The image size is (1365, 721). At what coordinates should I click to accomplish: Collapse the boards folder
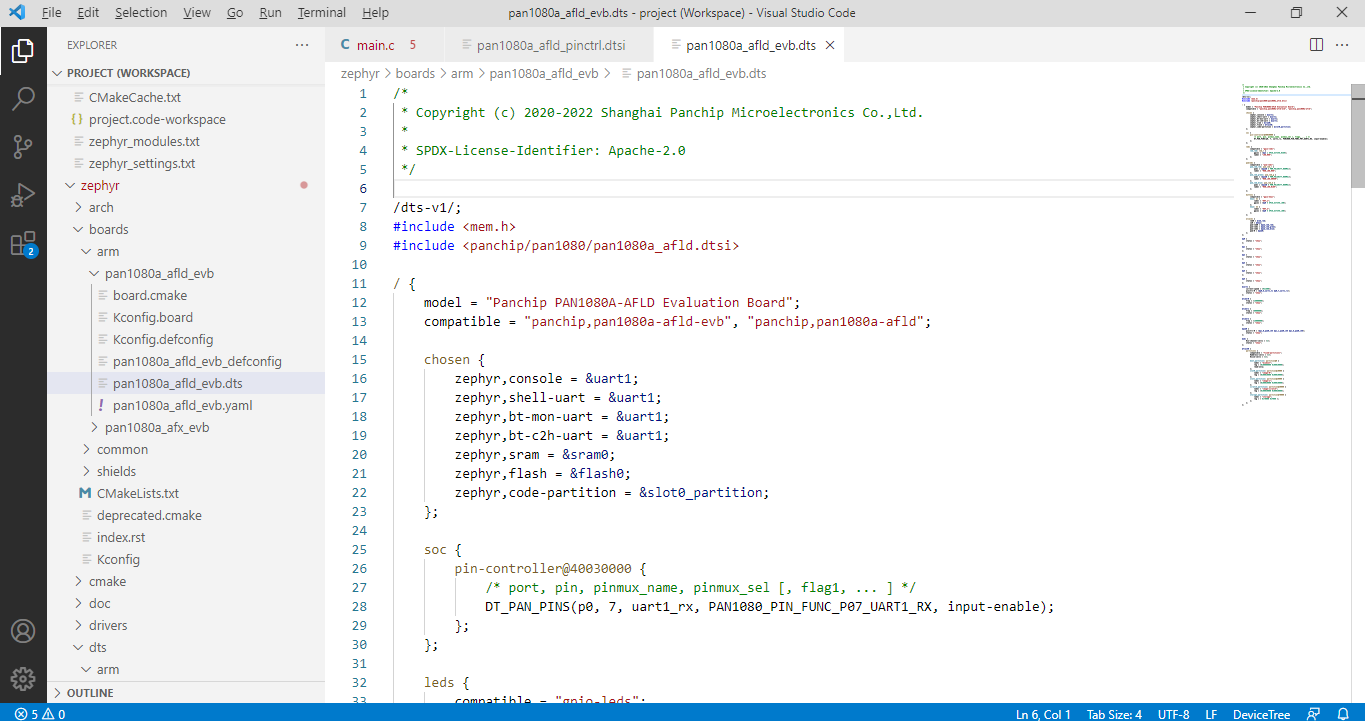coord(186,229)
